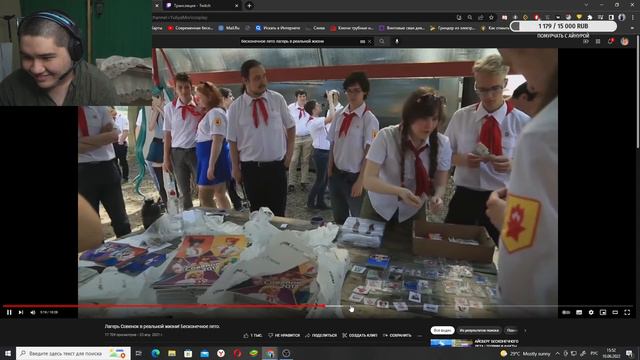Open the 'Искать в Интернете' bookmark

coord(278,28)
